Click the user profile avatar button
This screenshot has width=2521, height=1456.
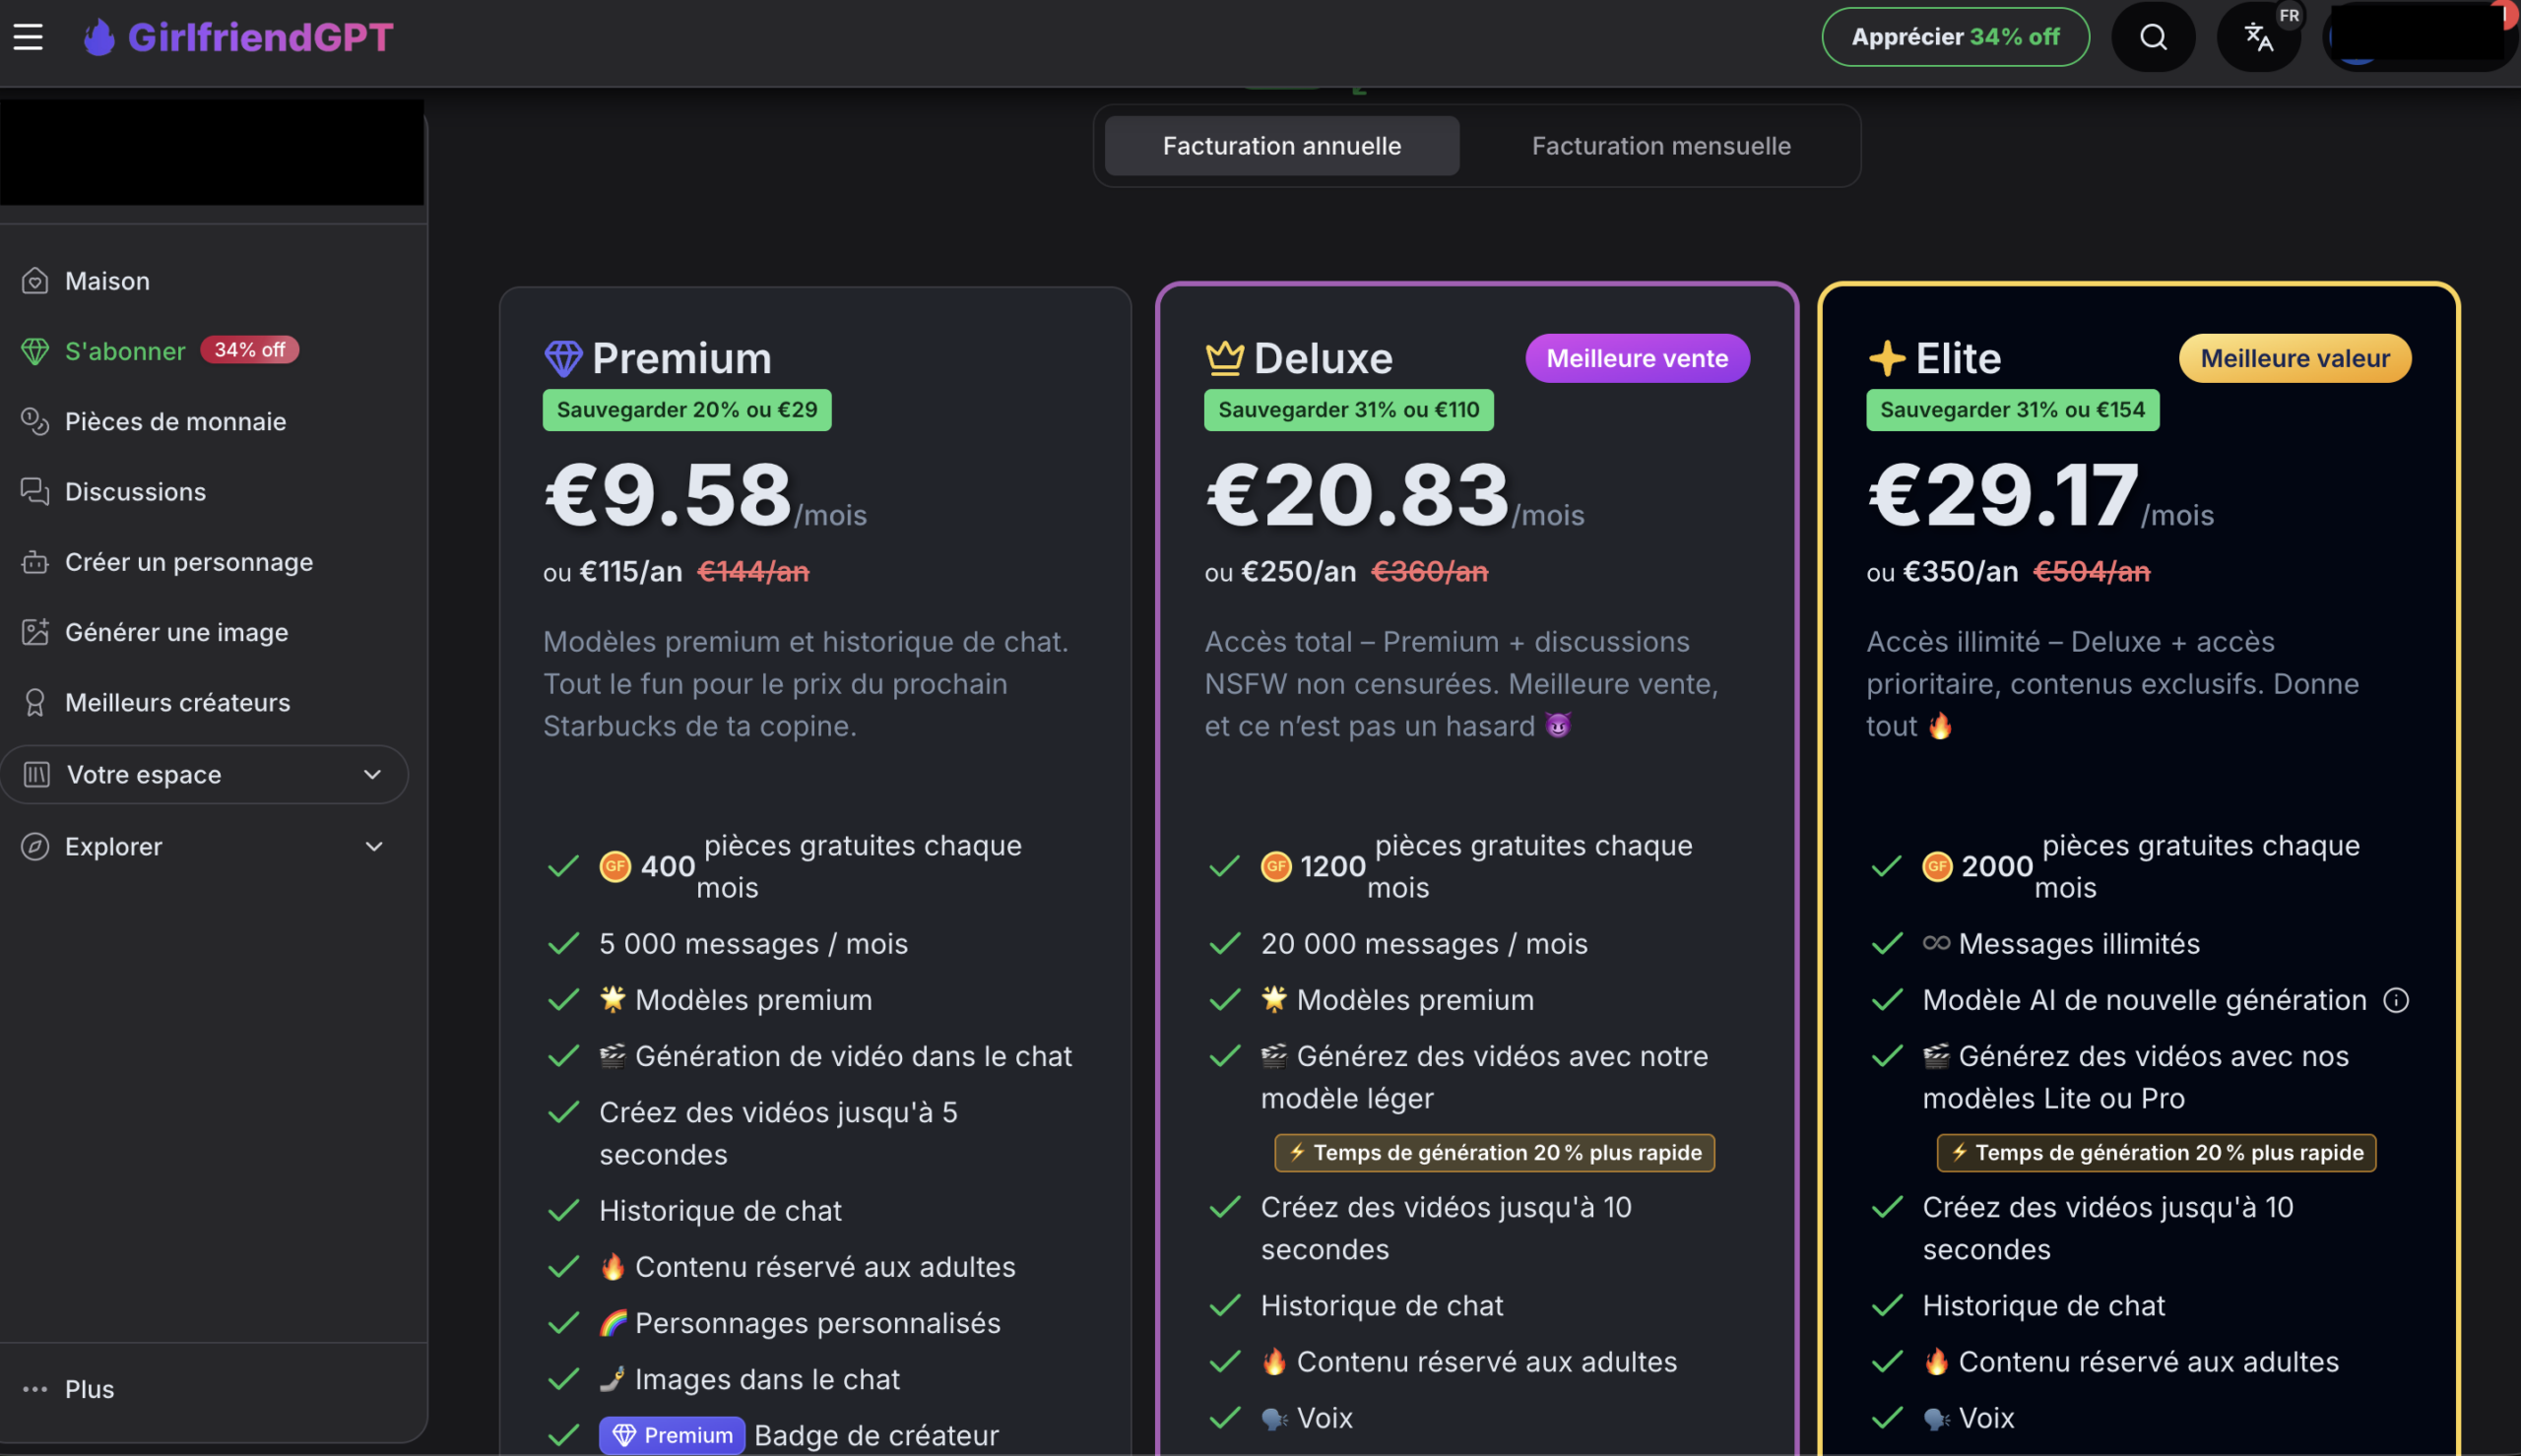tap(2419, 37)
